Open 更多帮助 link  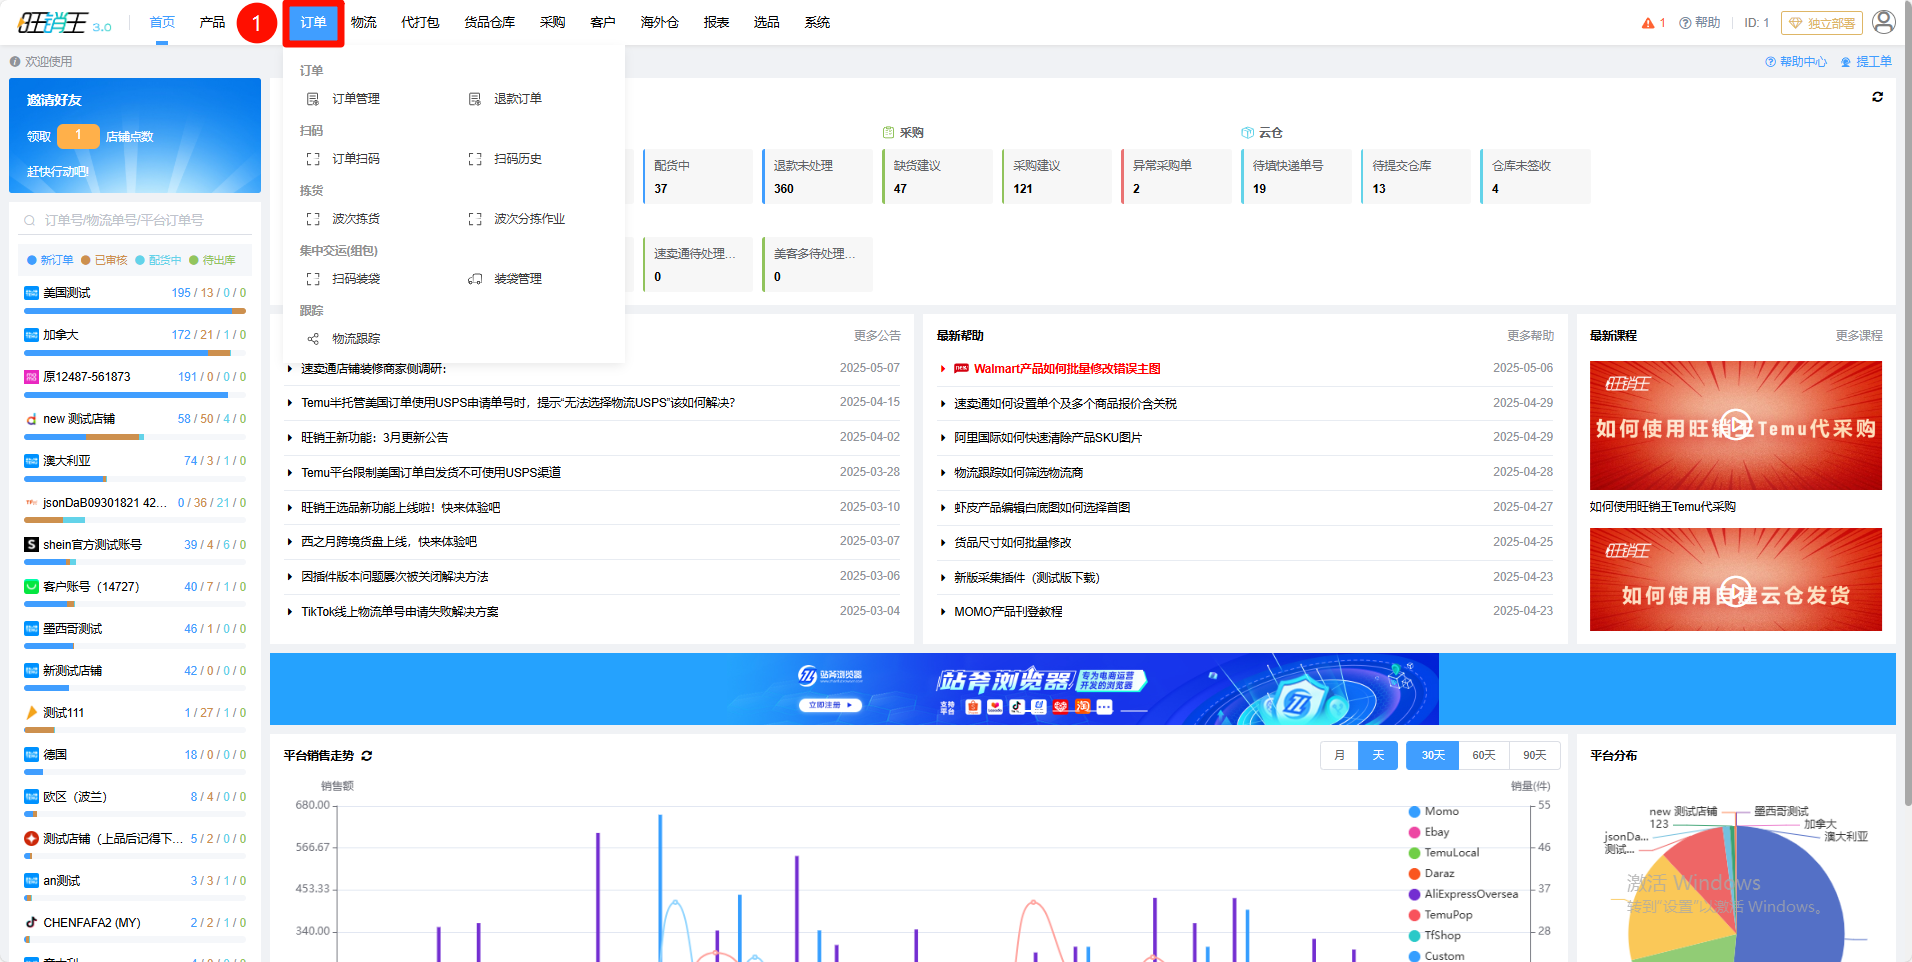(x=1531, y=336)
